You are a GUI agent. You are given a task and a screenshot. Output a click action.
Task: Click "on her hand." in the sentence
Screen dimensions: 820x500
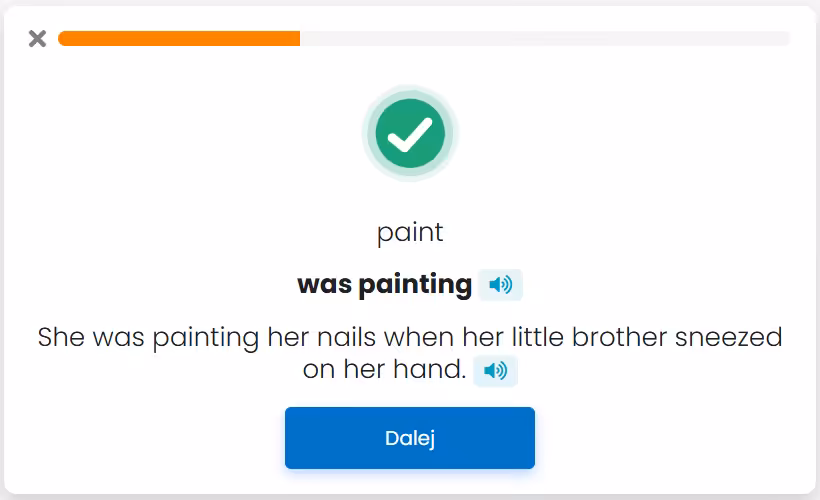(384, 371)
